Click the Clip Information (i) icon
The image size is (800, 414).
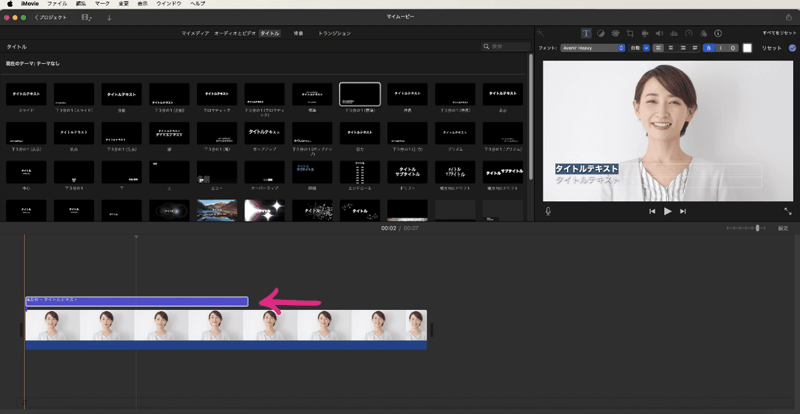(718, 33)
